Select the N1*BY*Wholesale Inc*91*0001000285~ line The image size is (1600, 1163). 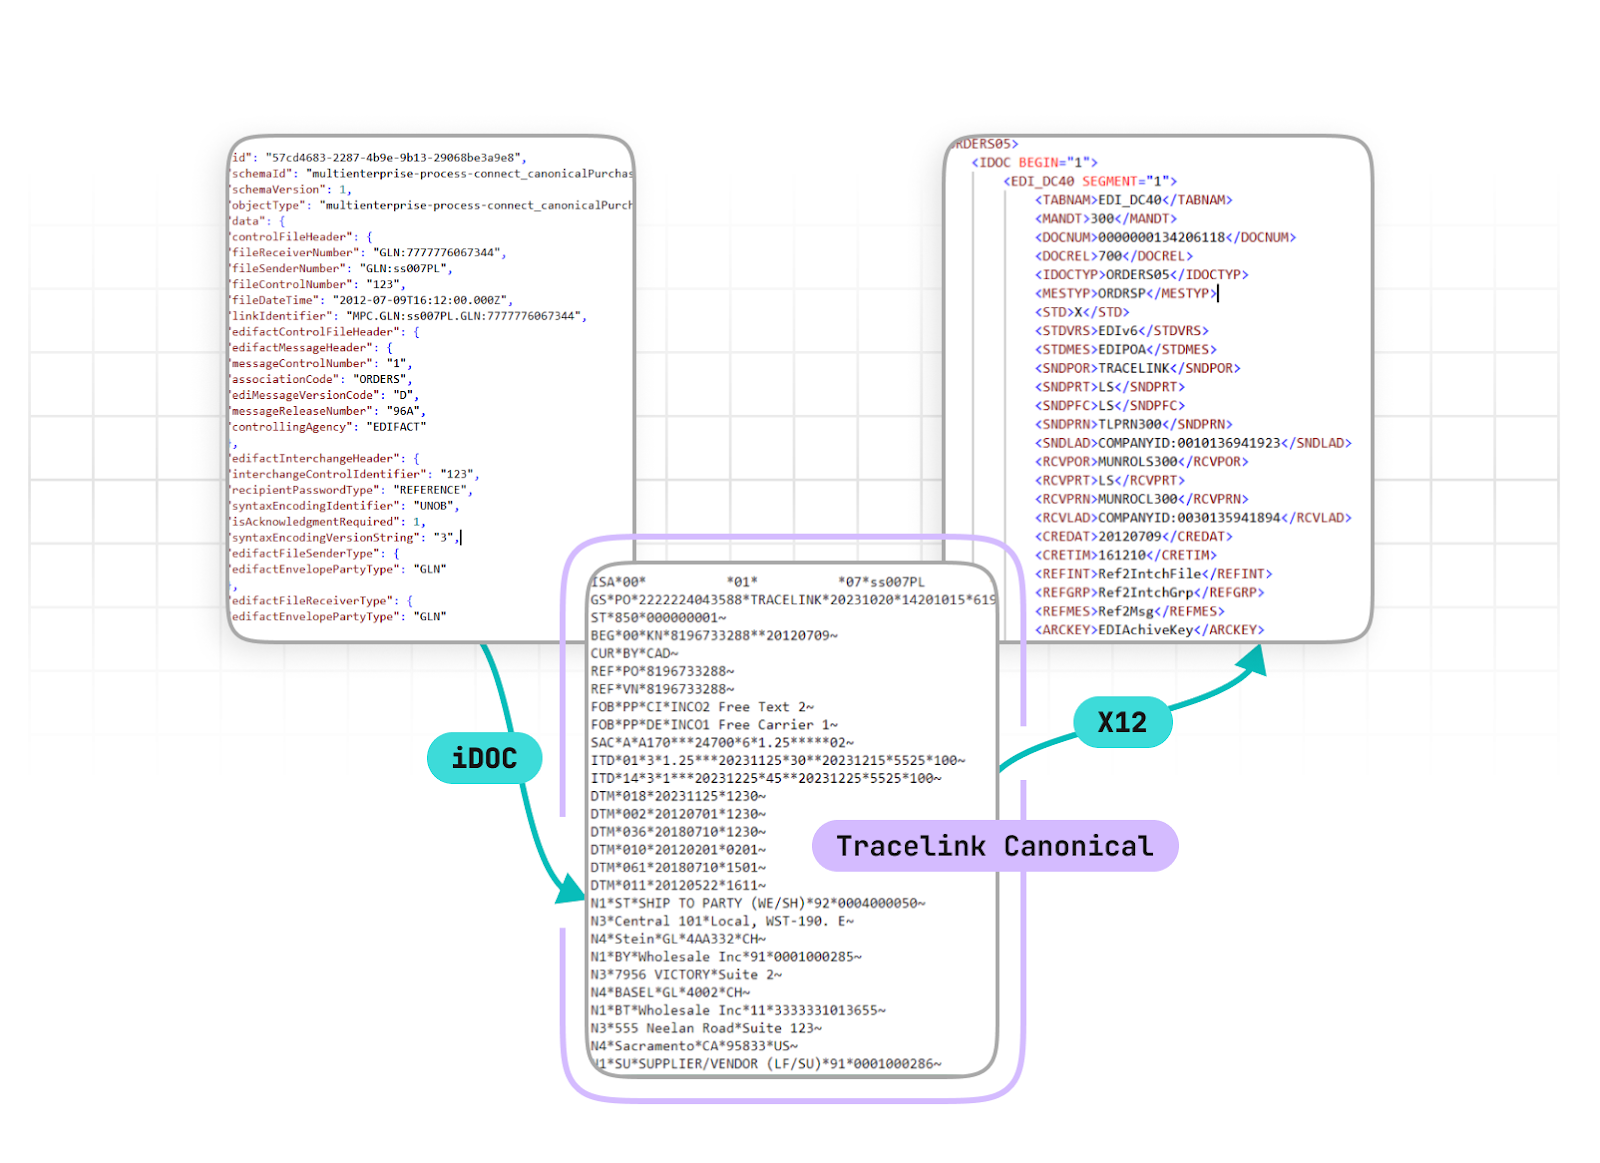pos(726,958)
